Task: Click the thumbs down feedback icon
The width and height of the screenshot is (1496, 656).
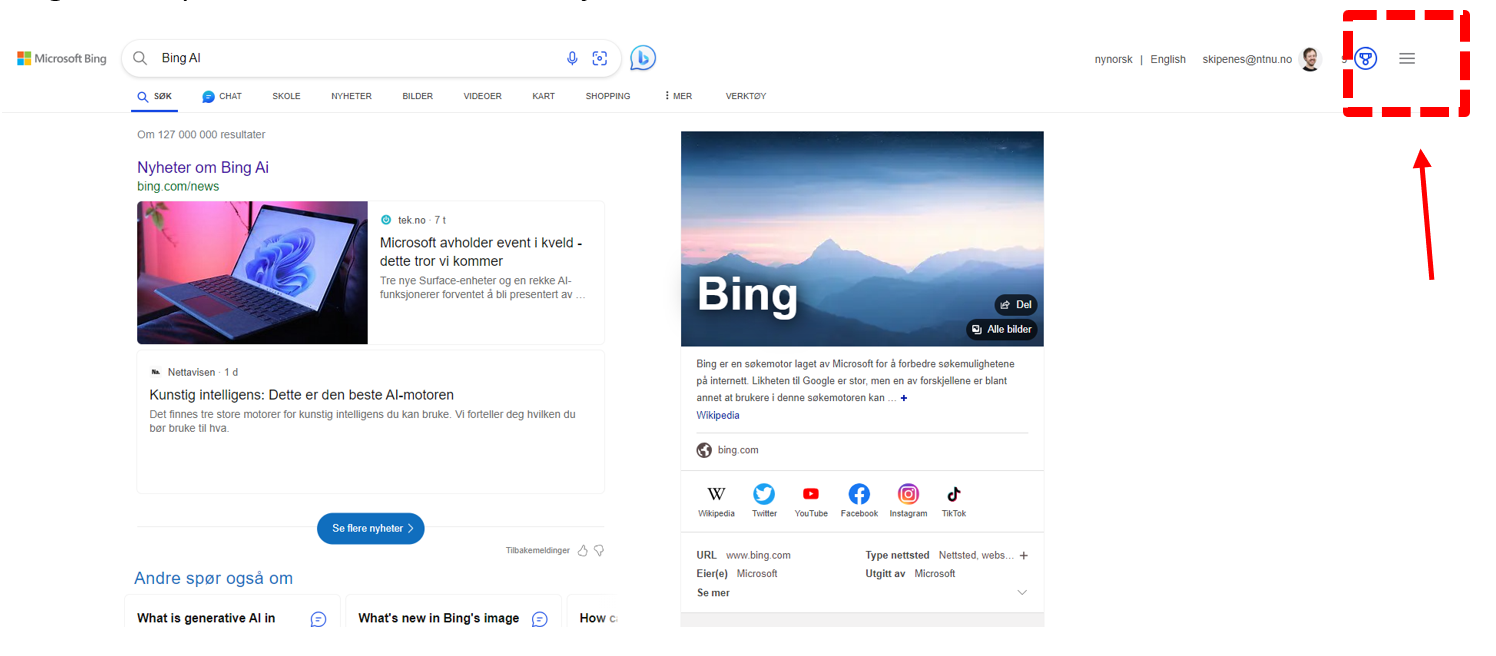Action: (x=599, y=550)
